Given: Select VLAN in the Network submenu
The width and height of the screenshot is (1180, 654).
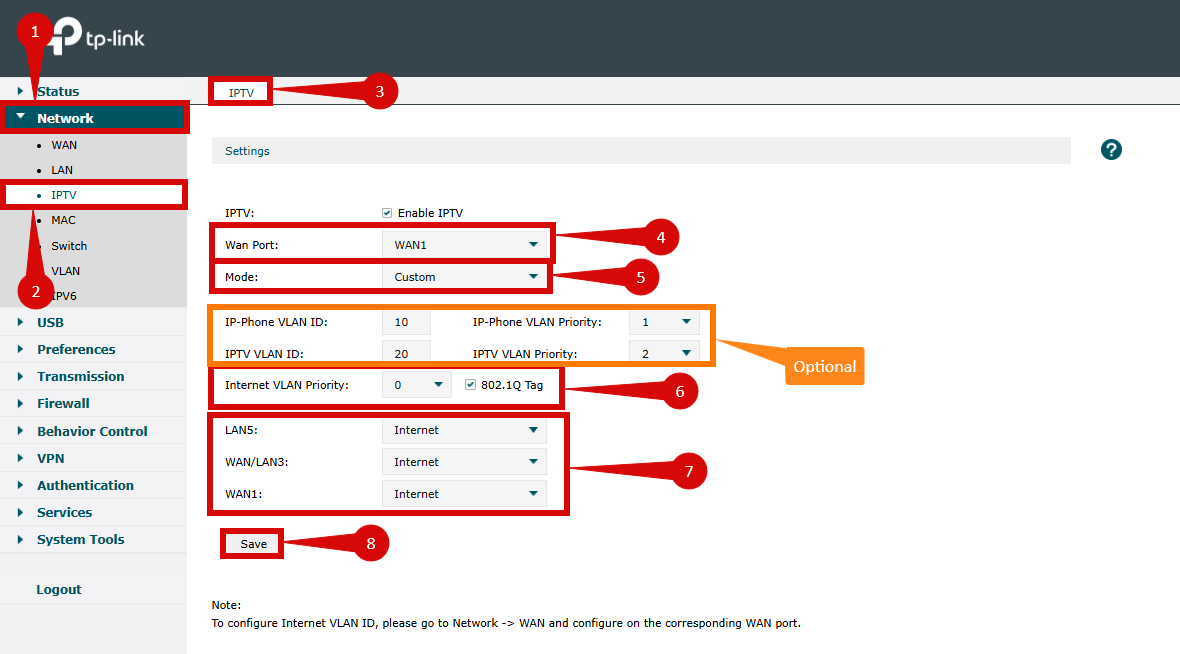Looking at the screenshot, I should coord(66,271).
